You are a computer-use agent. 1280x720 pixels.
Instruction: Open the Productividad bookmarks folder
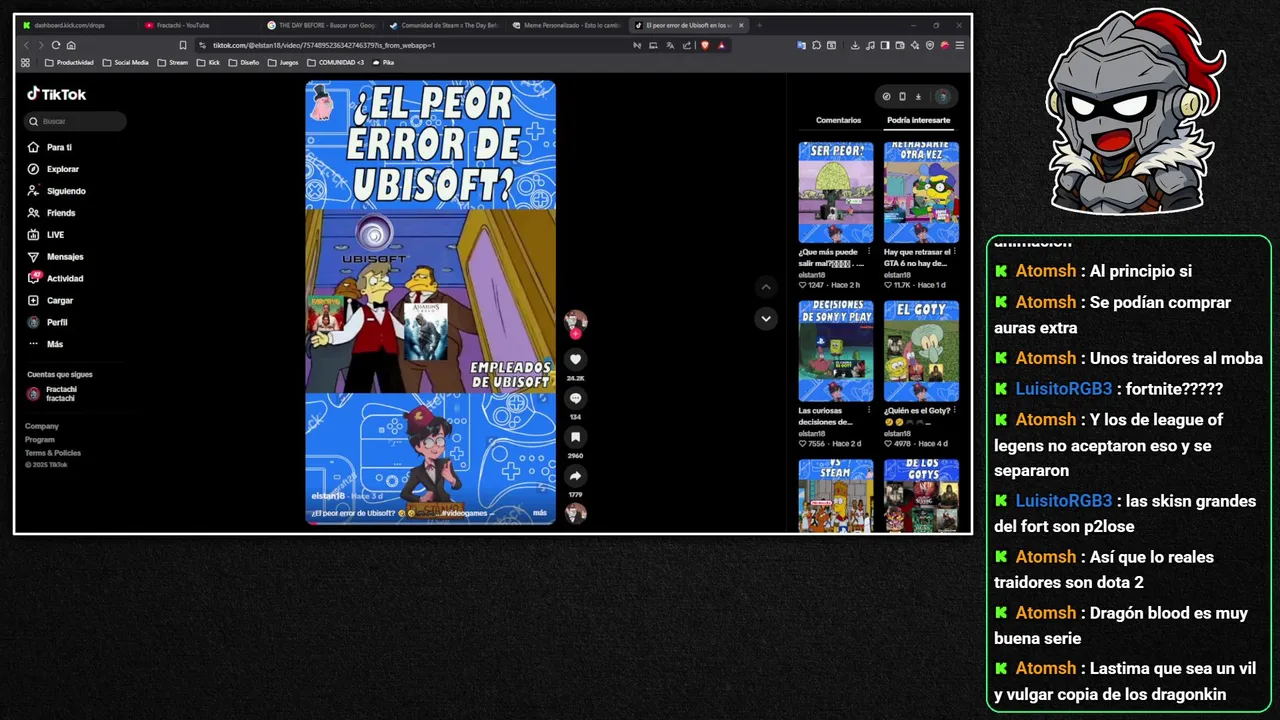click(x=69, y=62)
